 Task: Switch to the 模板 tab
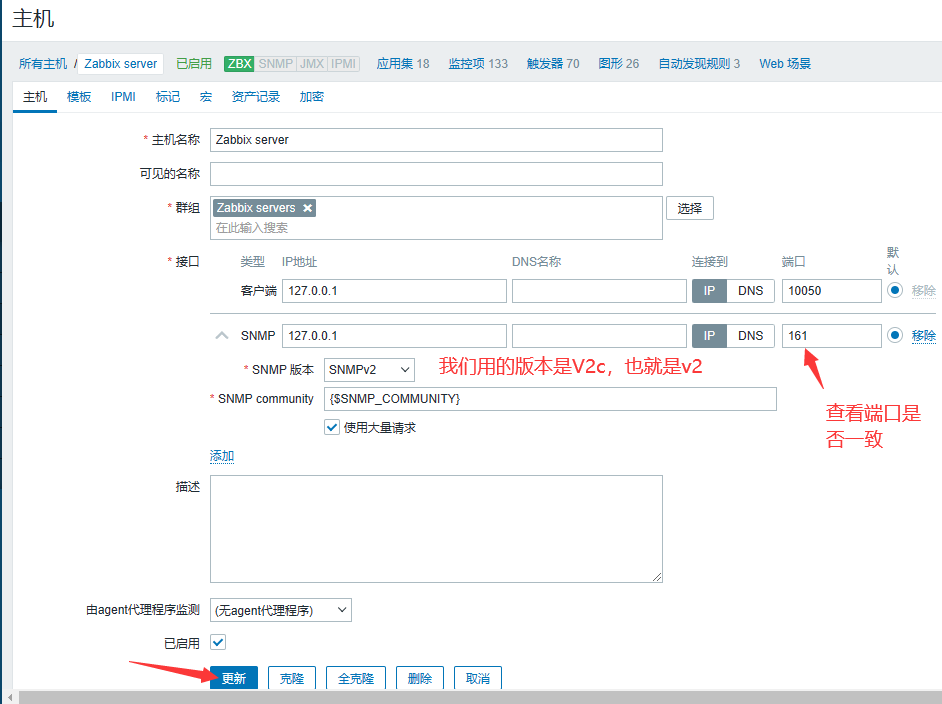coord(79,97)
